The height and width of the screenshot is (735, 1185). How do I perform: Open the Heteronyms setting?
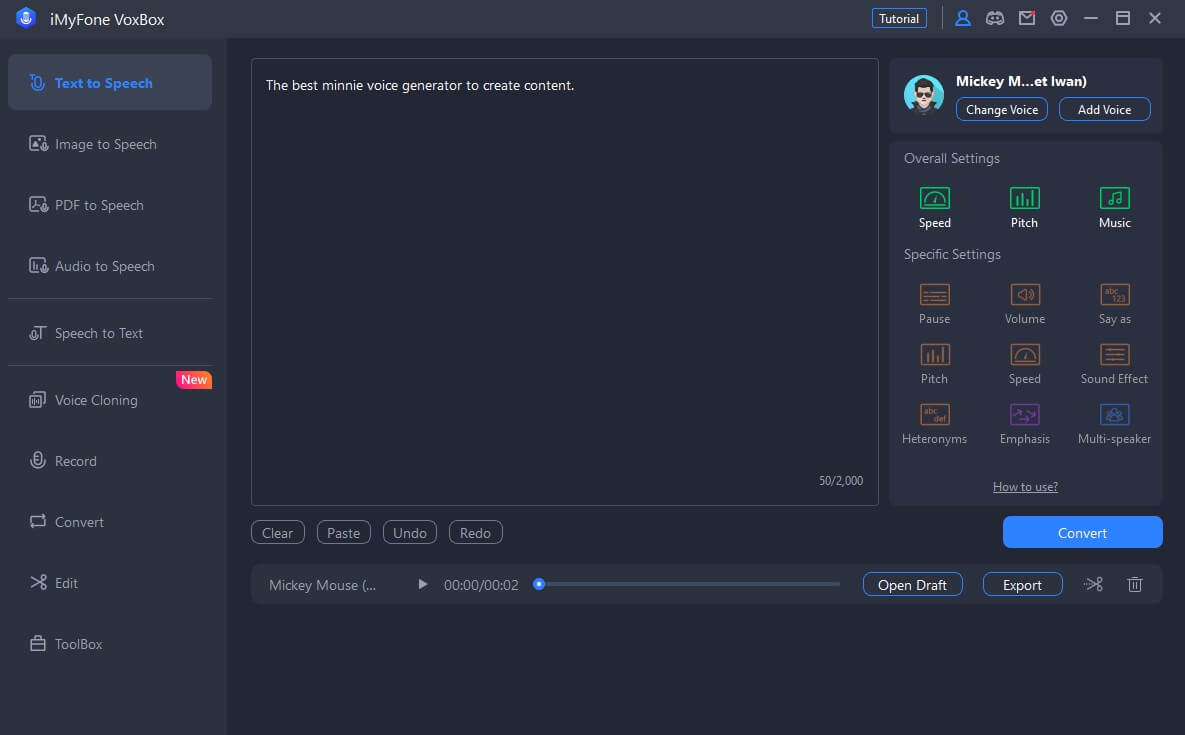[x=934, y=424]
